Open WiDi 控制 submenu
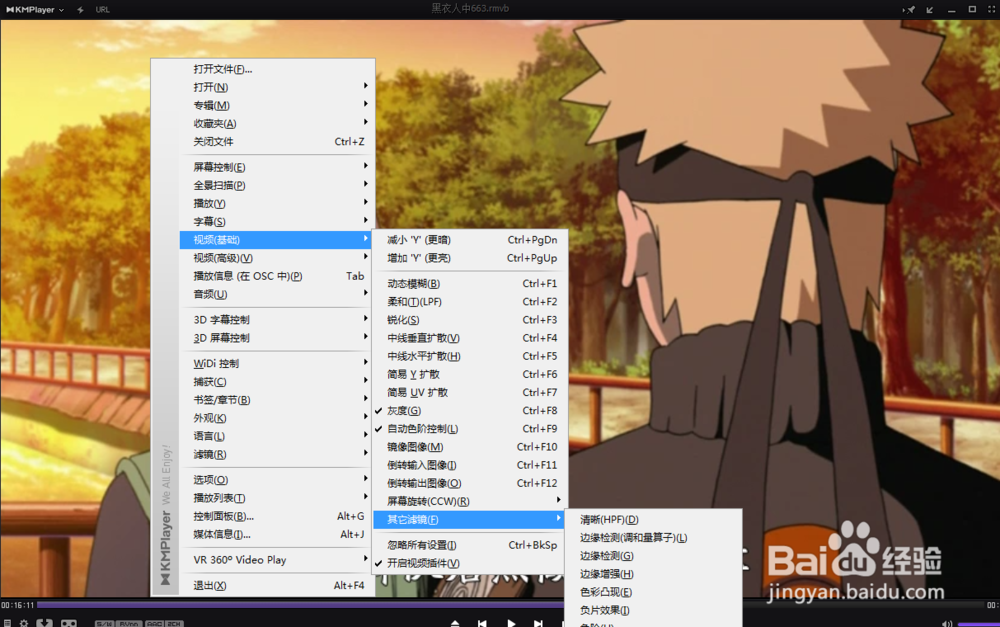 pos(277,364)
